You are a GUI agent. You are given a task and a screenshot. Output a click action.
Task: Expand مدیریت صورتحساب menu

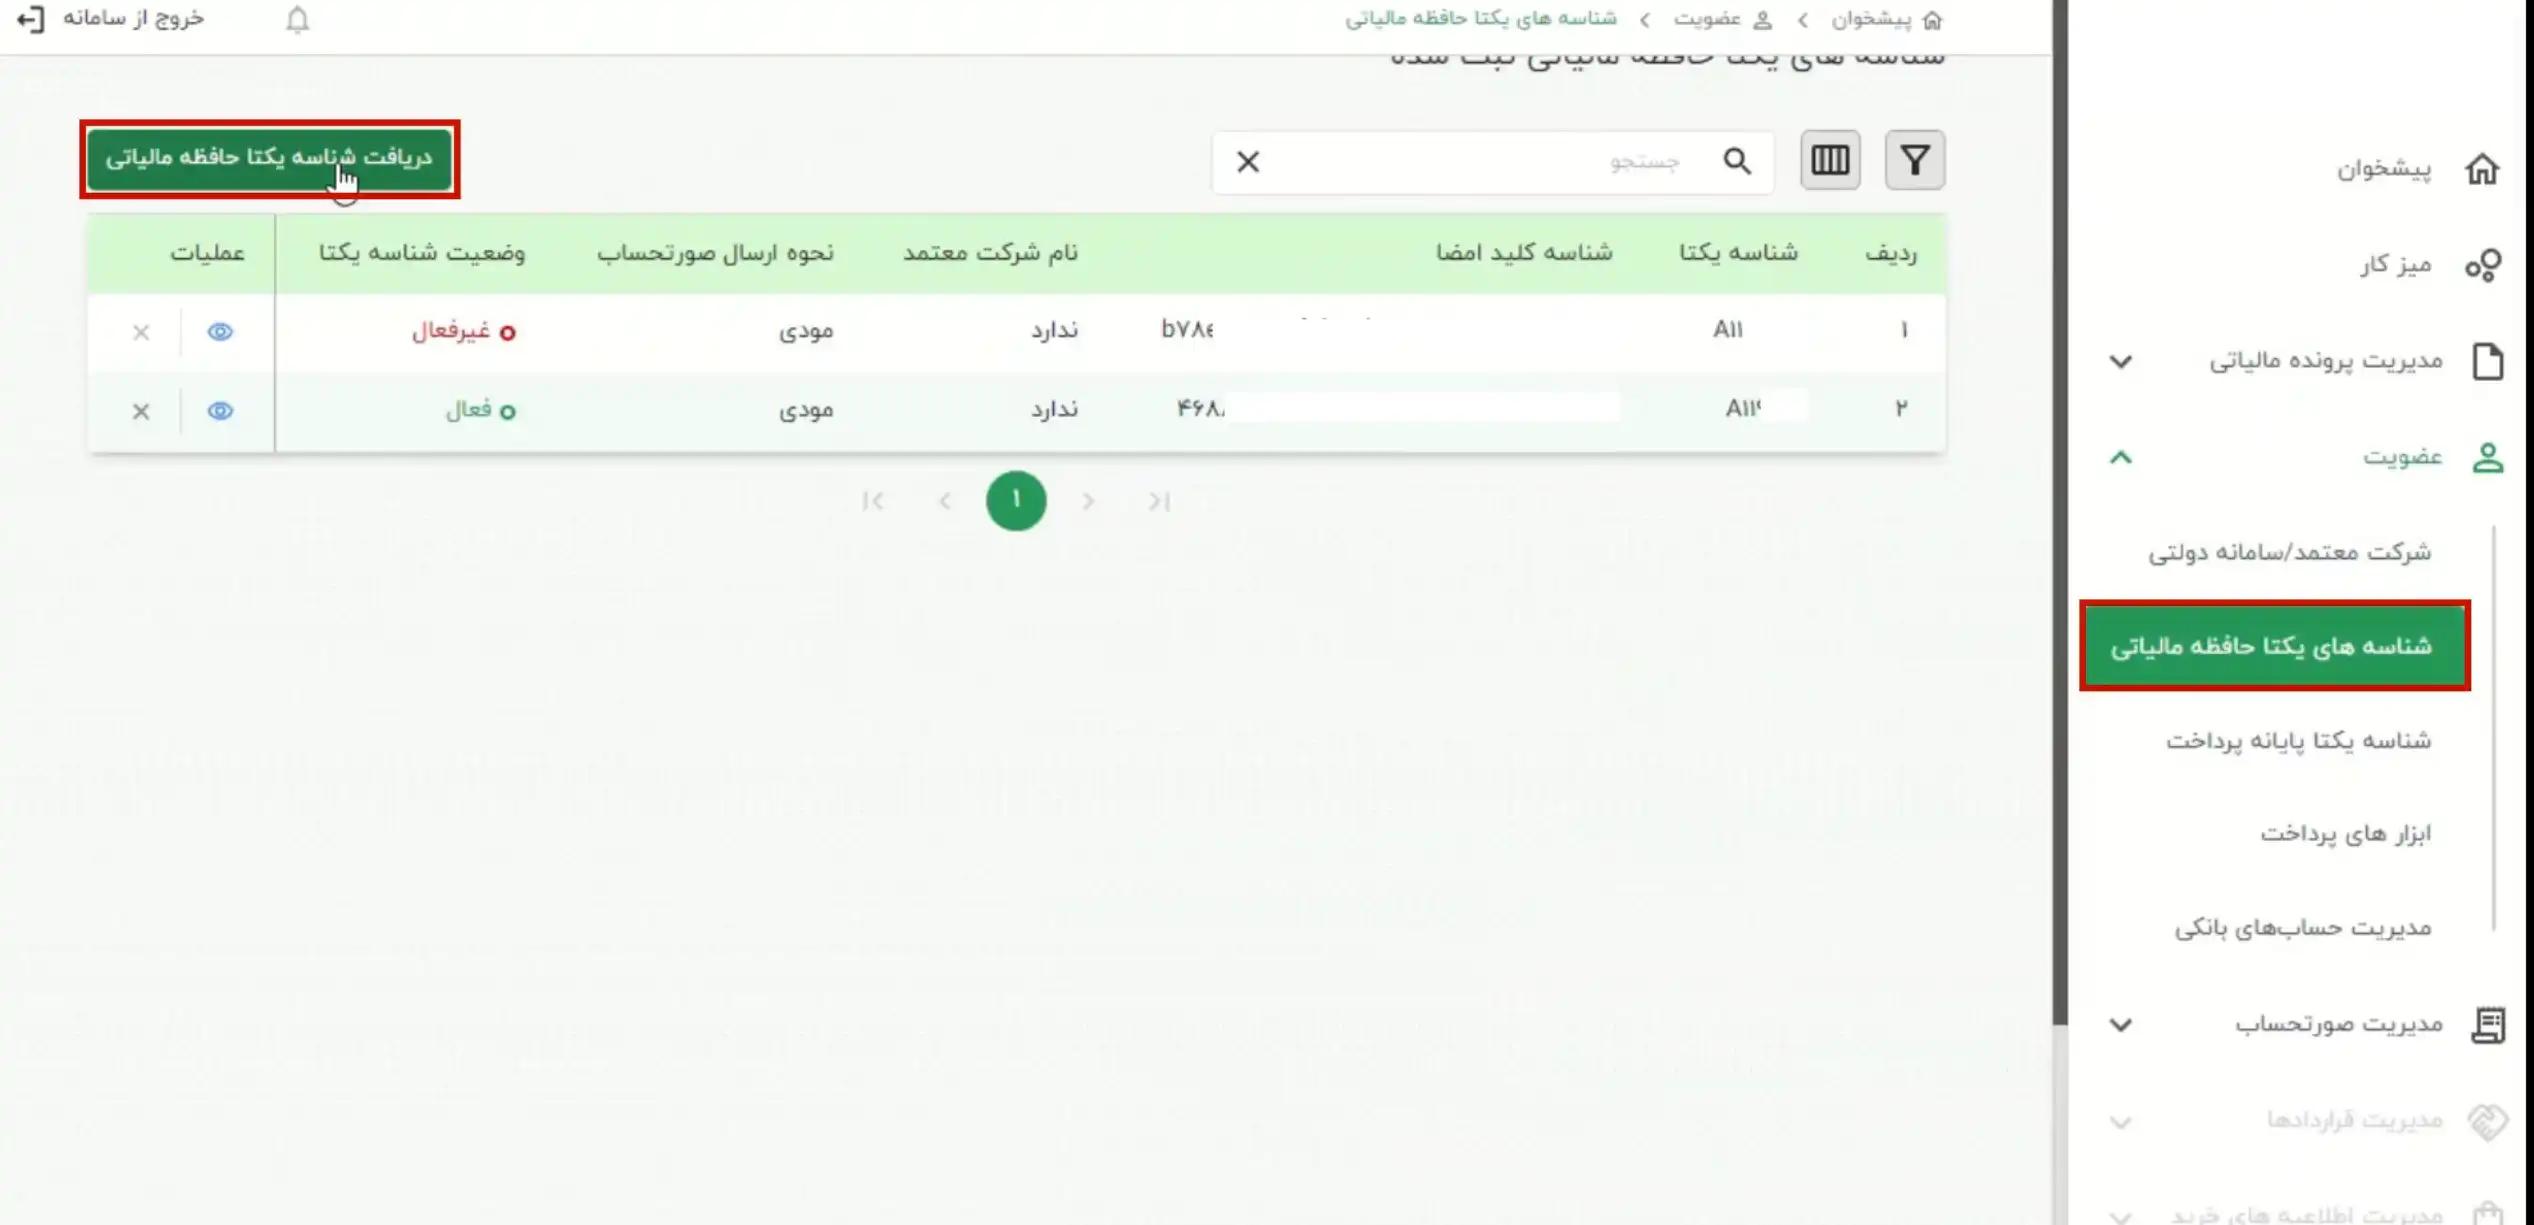pyautogui.click(x=2121, y=1025)
